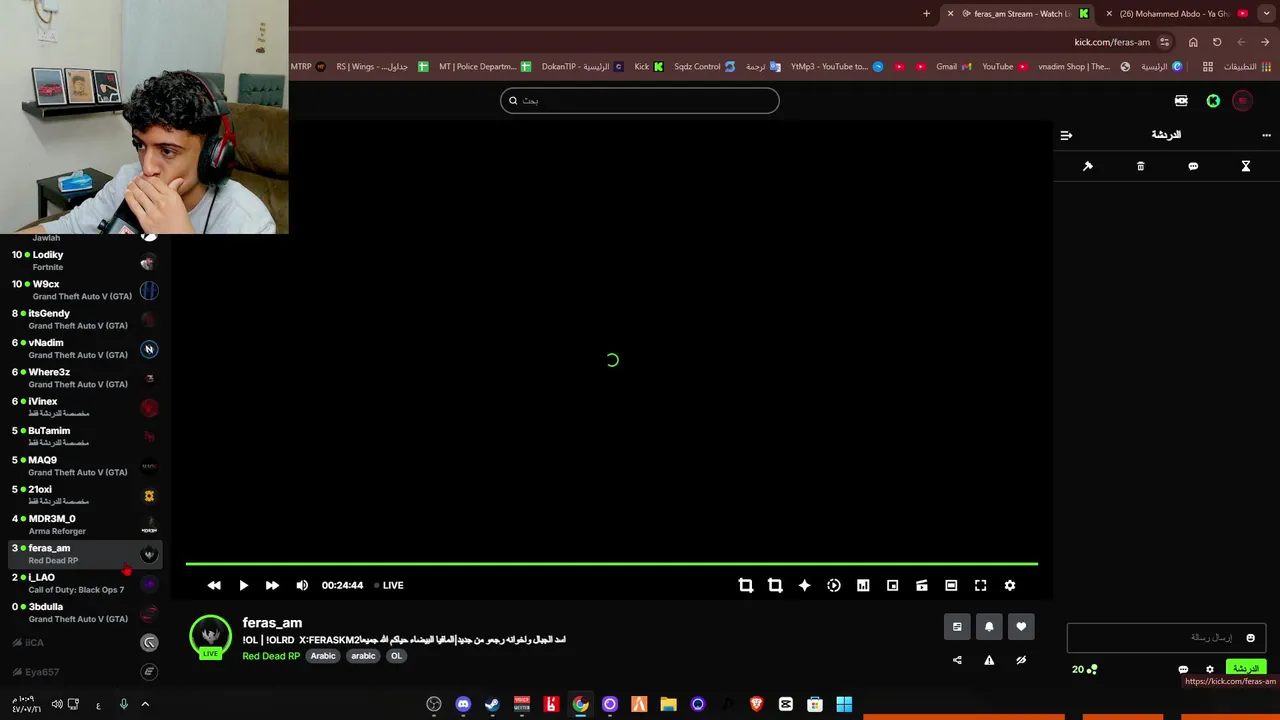Click the circular replay clip icon
1280x720 pixels.
[x=834, y=585]
